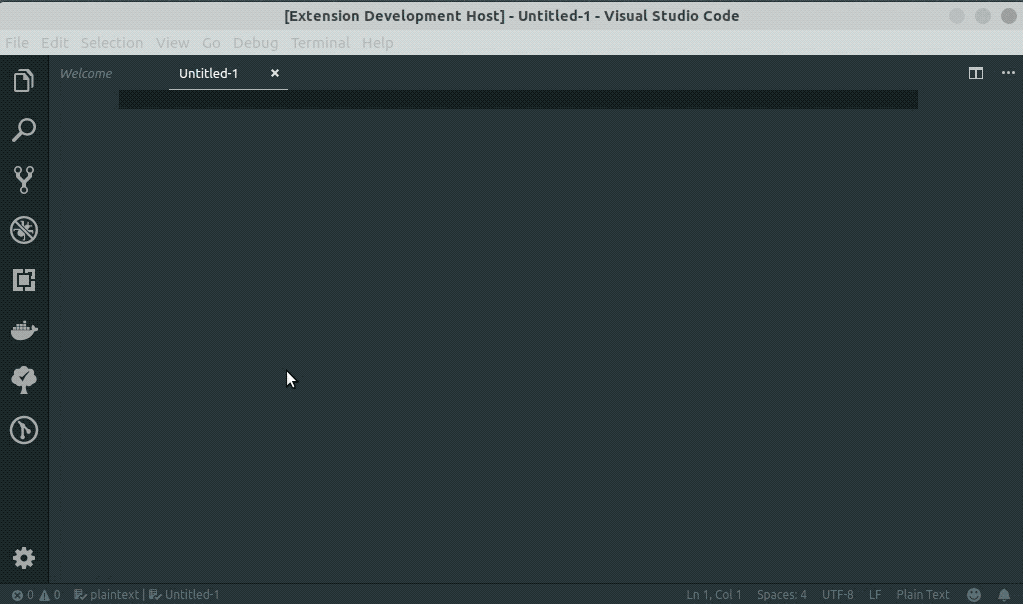The height and width of the screenshot is (604, 1023).
Task: Change indentation via Spaces: 4
Action: 782,595
